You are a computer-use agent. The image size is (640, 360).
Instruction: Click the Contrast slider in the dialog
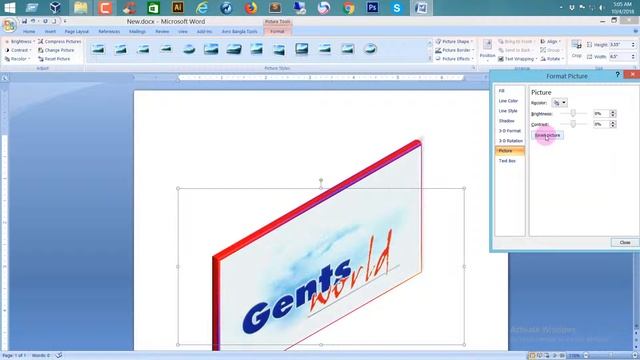tap(573, 124)
